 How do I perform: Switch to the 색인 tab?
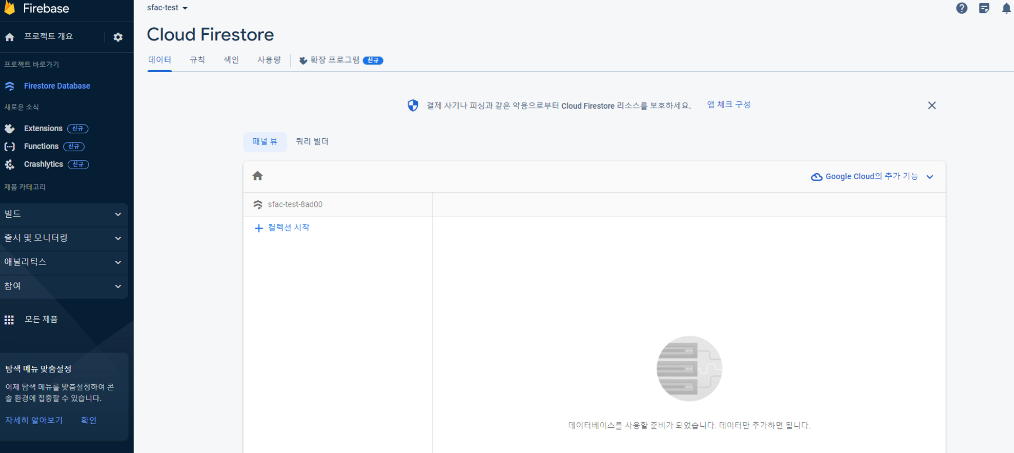click(231, 60)
